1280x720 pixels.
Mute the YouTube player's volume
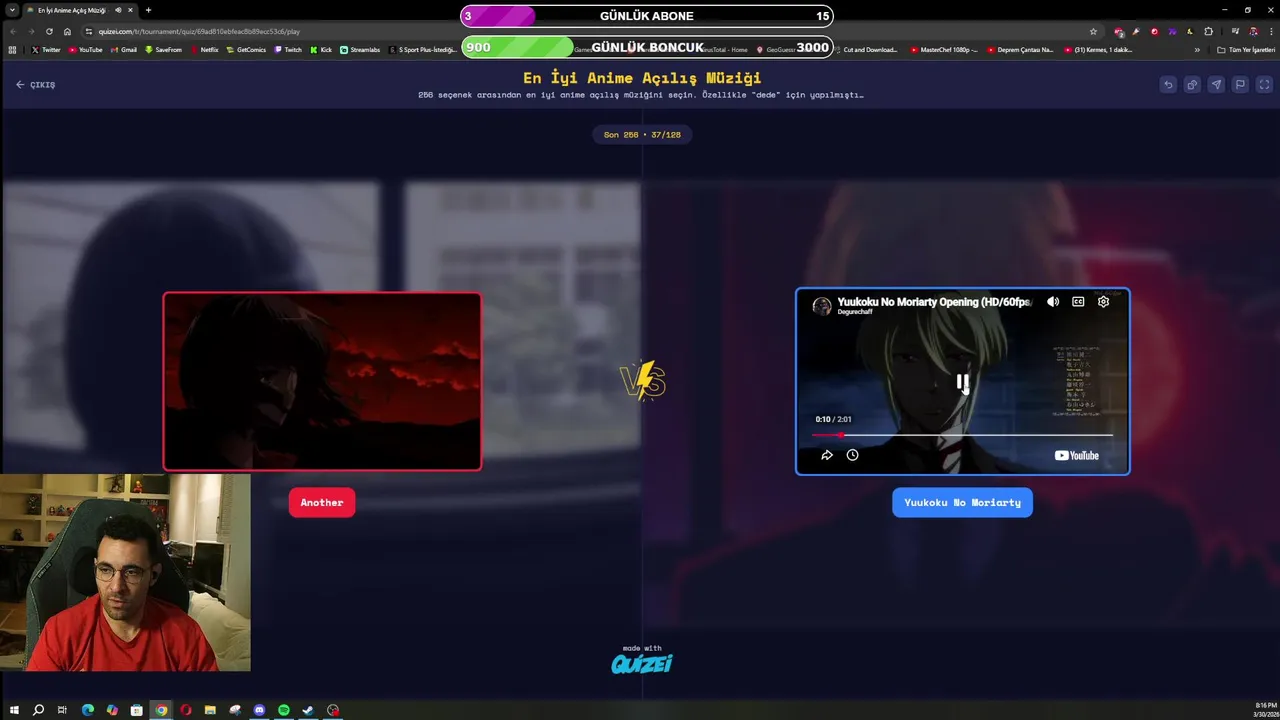[x=1053, y=301]
